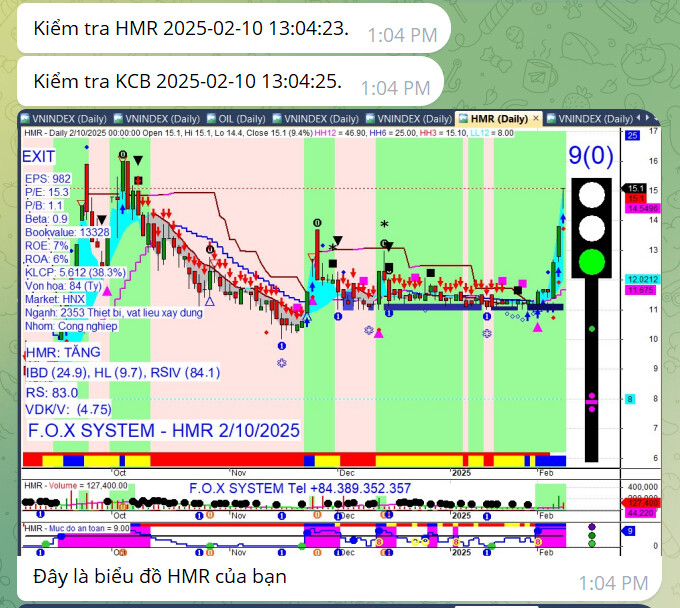The height and width of the screenshot is (608, 680).
Task: Click the 'IBD (24.9), HL (9.7), RSIV (84.1)' line
Action: [x=123, y=373]
